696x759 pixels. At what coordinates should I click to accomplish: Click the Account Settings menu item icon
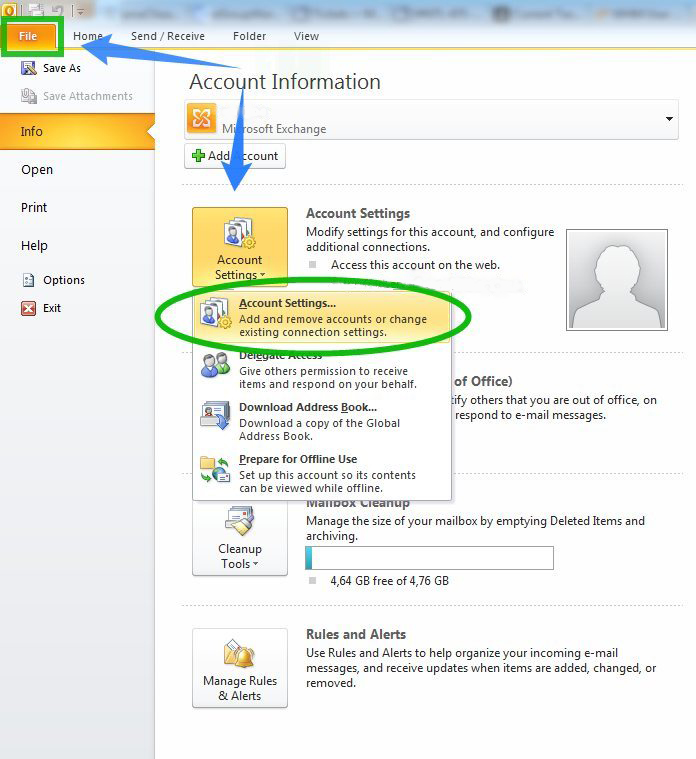click(x=215, y=313)
